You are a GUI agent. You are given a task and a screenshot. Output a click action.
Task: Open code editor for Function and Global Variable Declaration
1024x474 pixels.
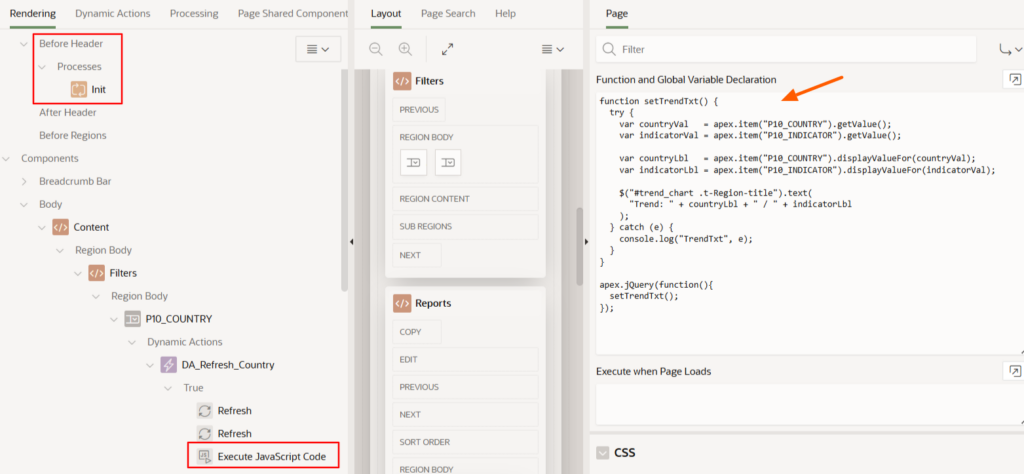(x=1013, y=79)
